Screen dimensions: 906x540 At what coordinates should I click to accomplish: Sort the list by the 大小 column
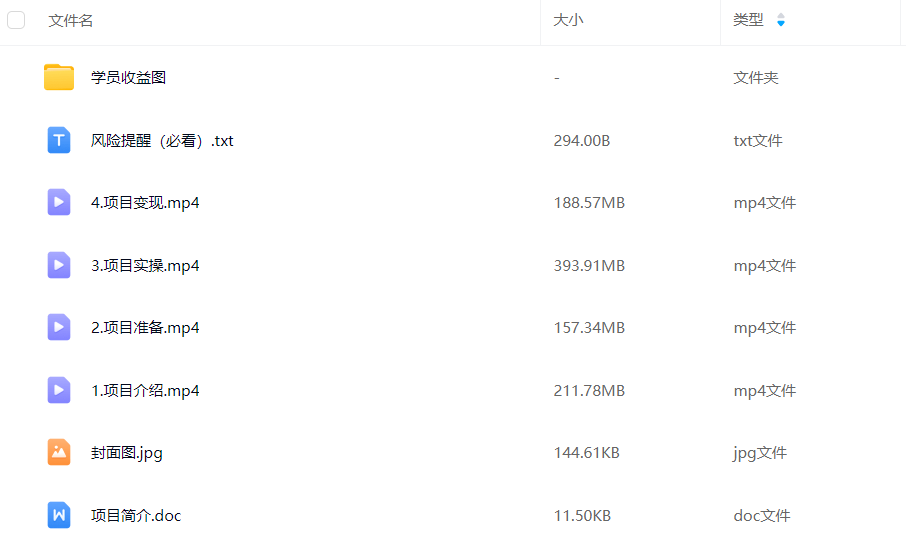[568, 20]
